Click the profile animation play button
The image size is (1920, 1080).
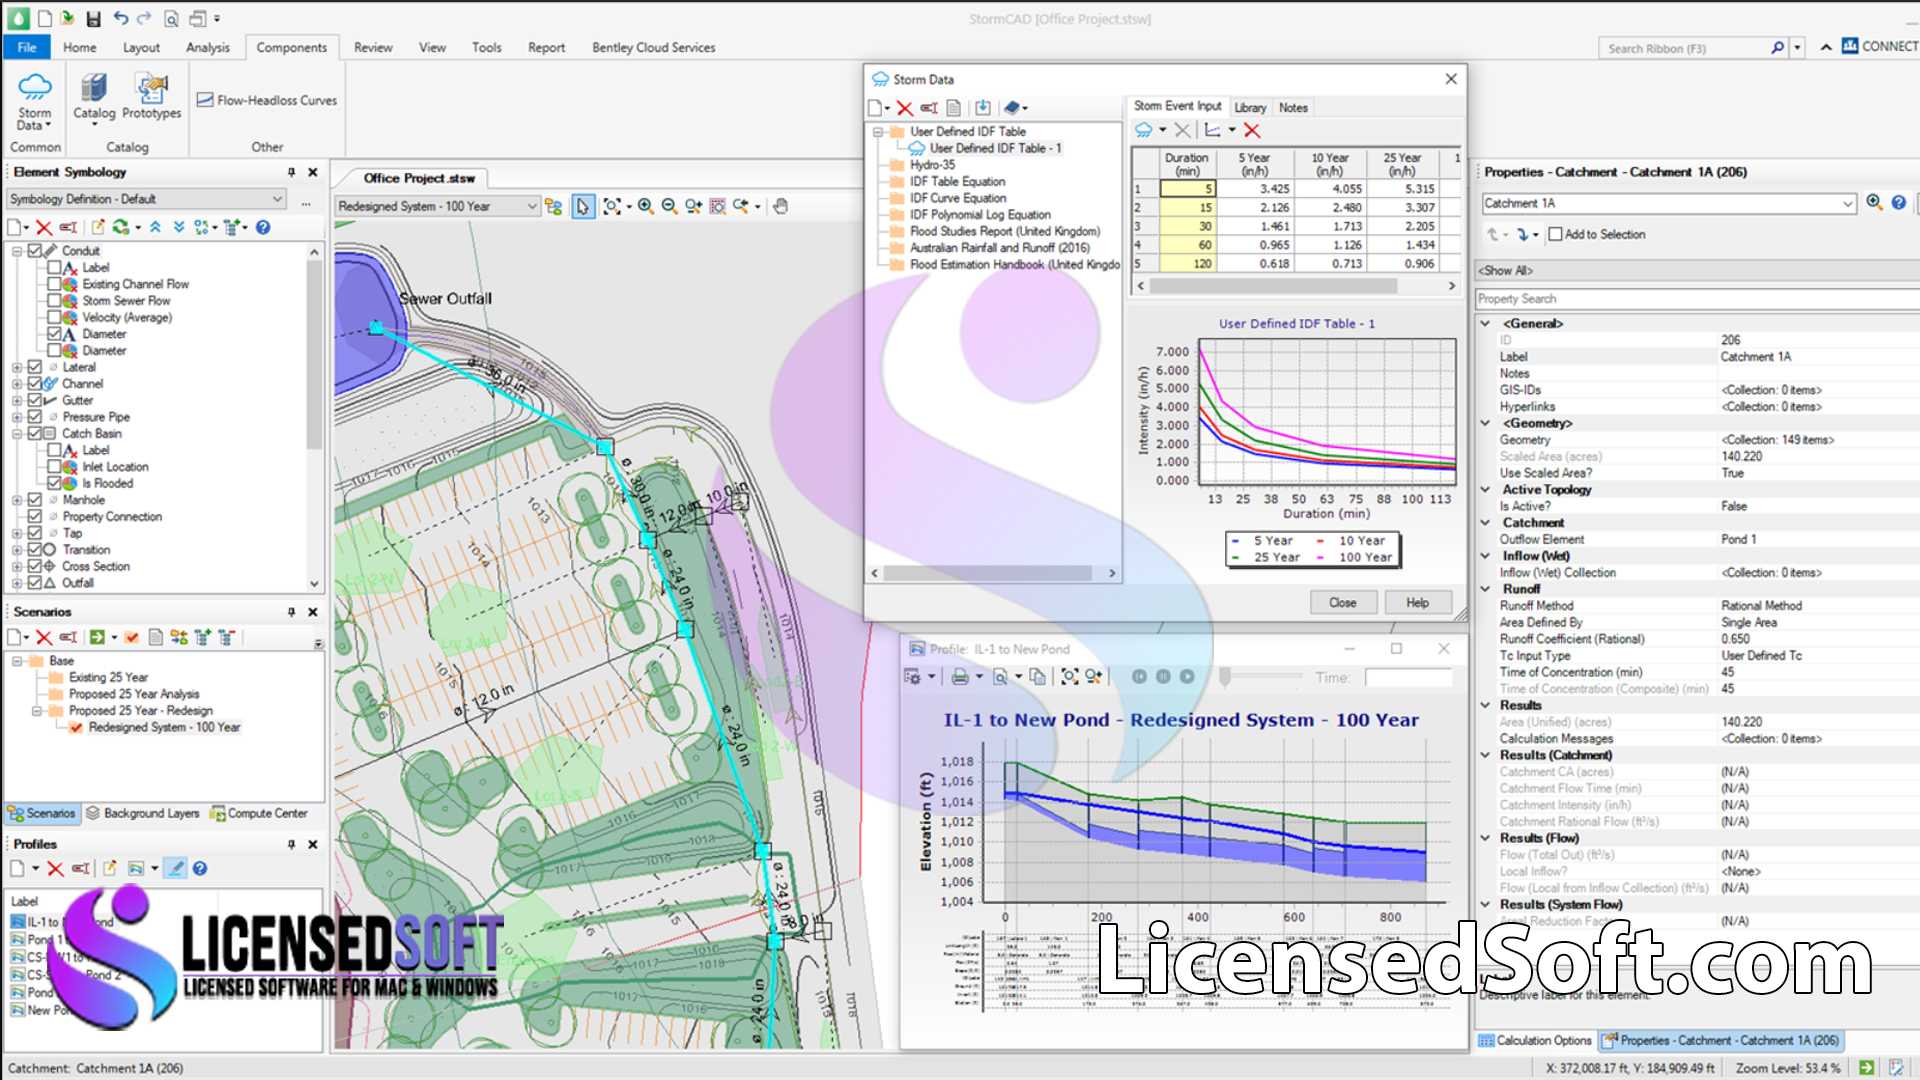pyautogui.click(x=1189, y=675)
